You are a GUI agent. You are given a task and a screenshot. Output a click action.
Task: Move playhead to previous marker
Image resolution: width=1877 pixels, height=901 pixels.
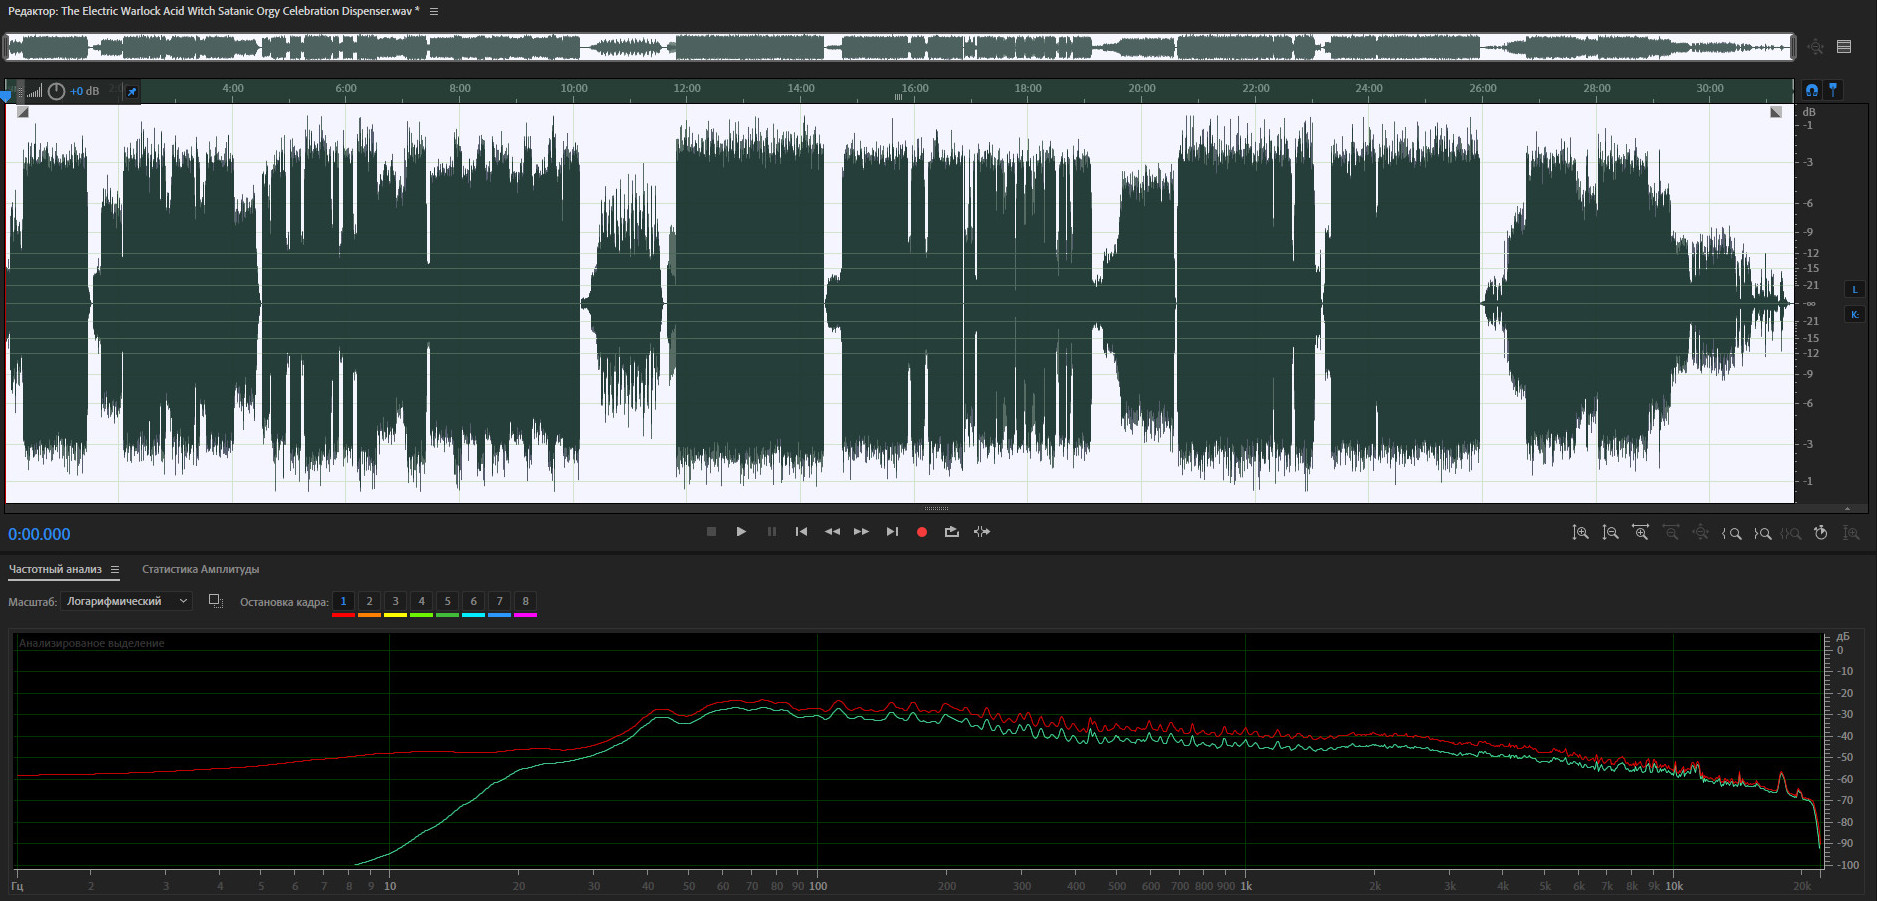tap(801, 532)
